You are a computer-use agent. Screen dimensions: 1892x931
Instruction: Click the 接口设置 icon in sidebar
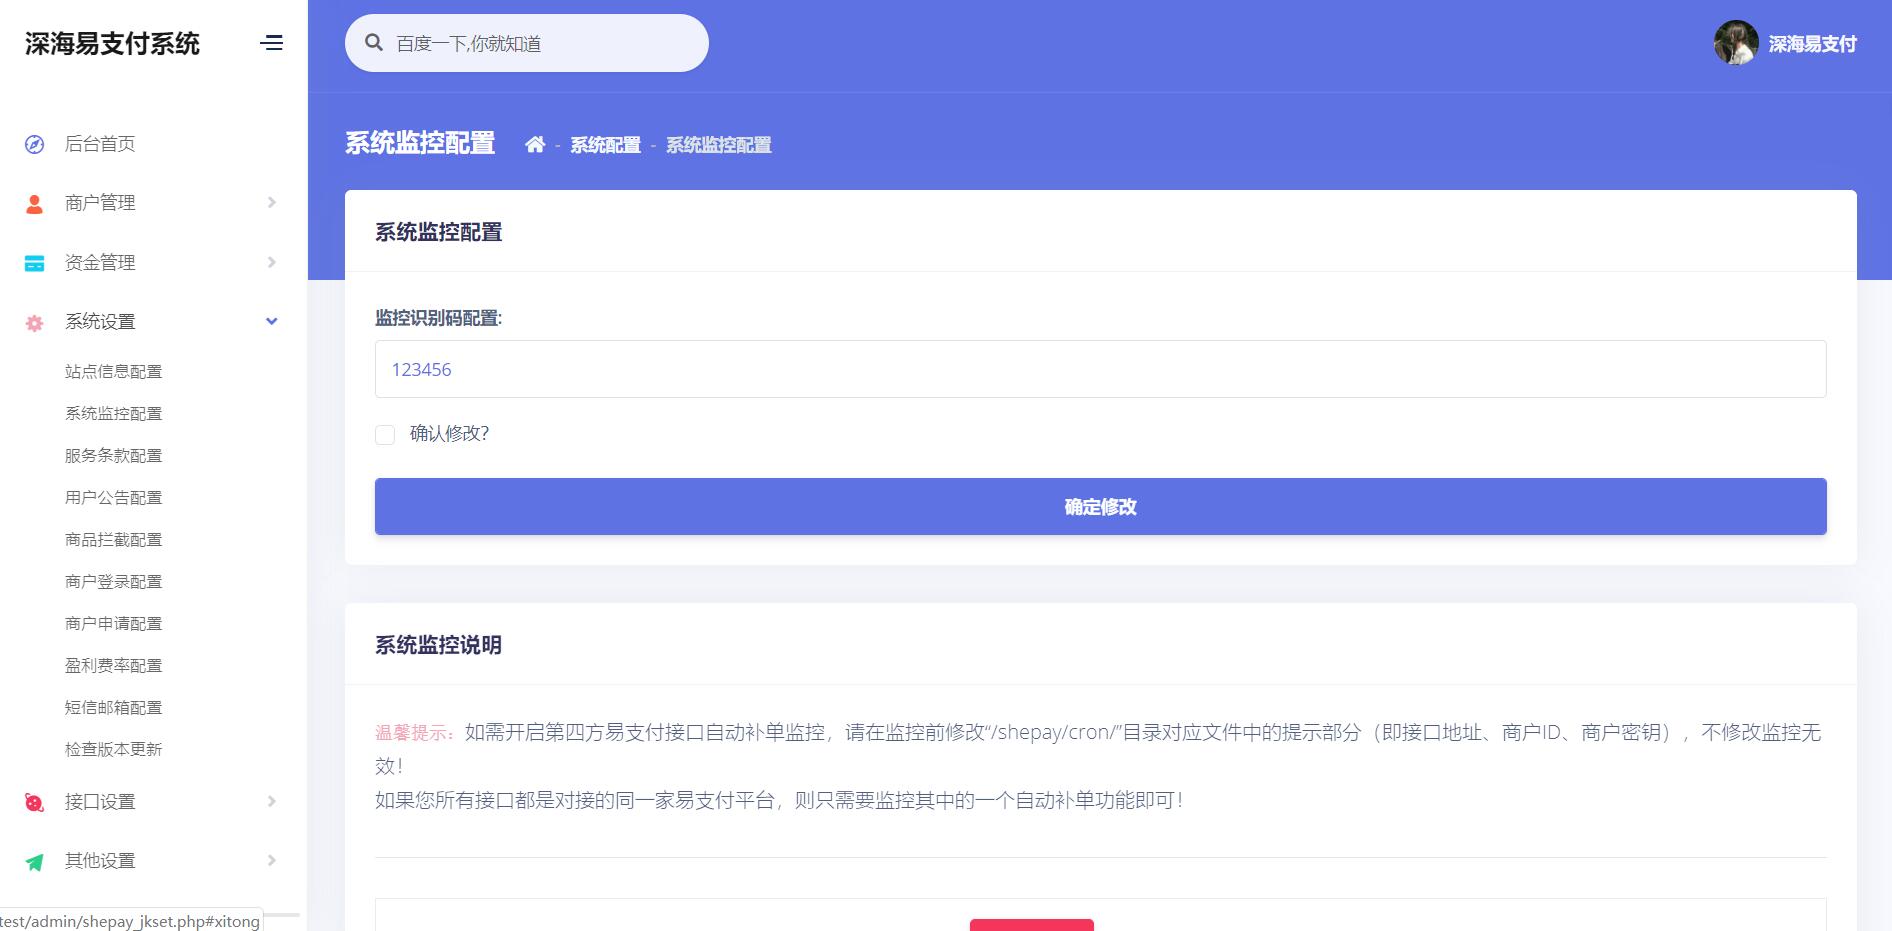point(33,800)
